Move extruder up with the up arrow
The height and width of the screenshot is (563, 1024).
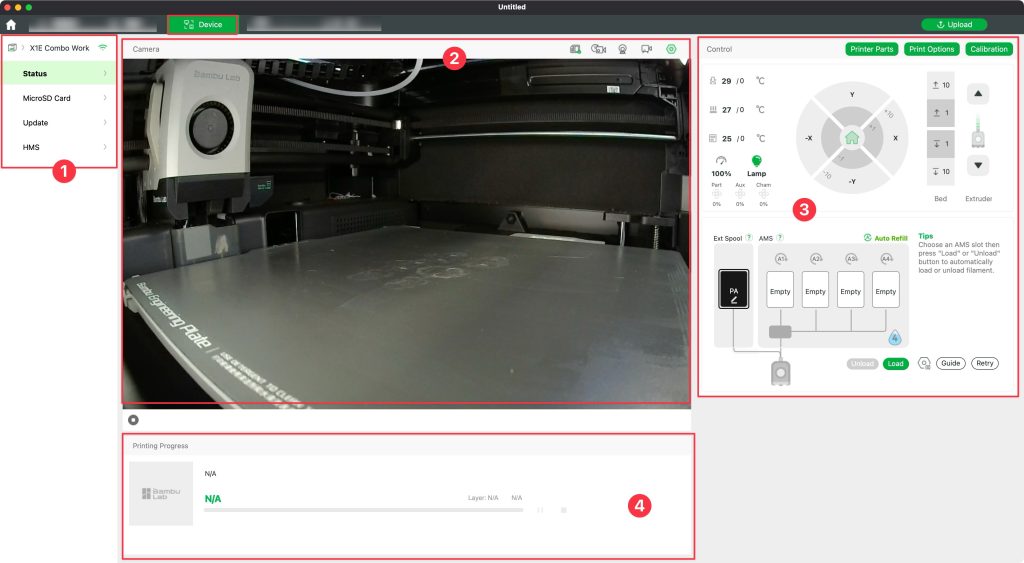[x=979, y=93]
